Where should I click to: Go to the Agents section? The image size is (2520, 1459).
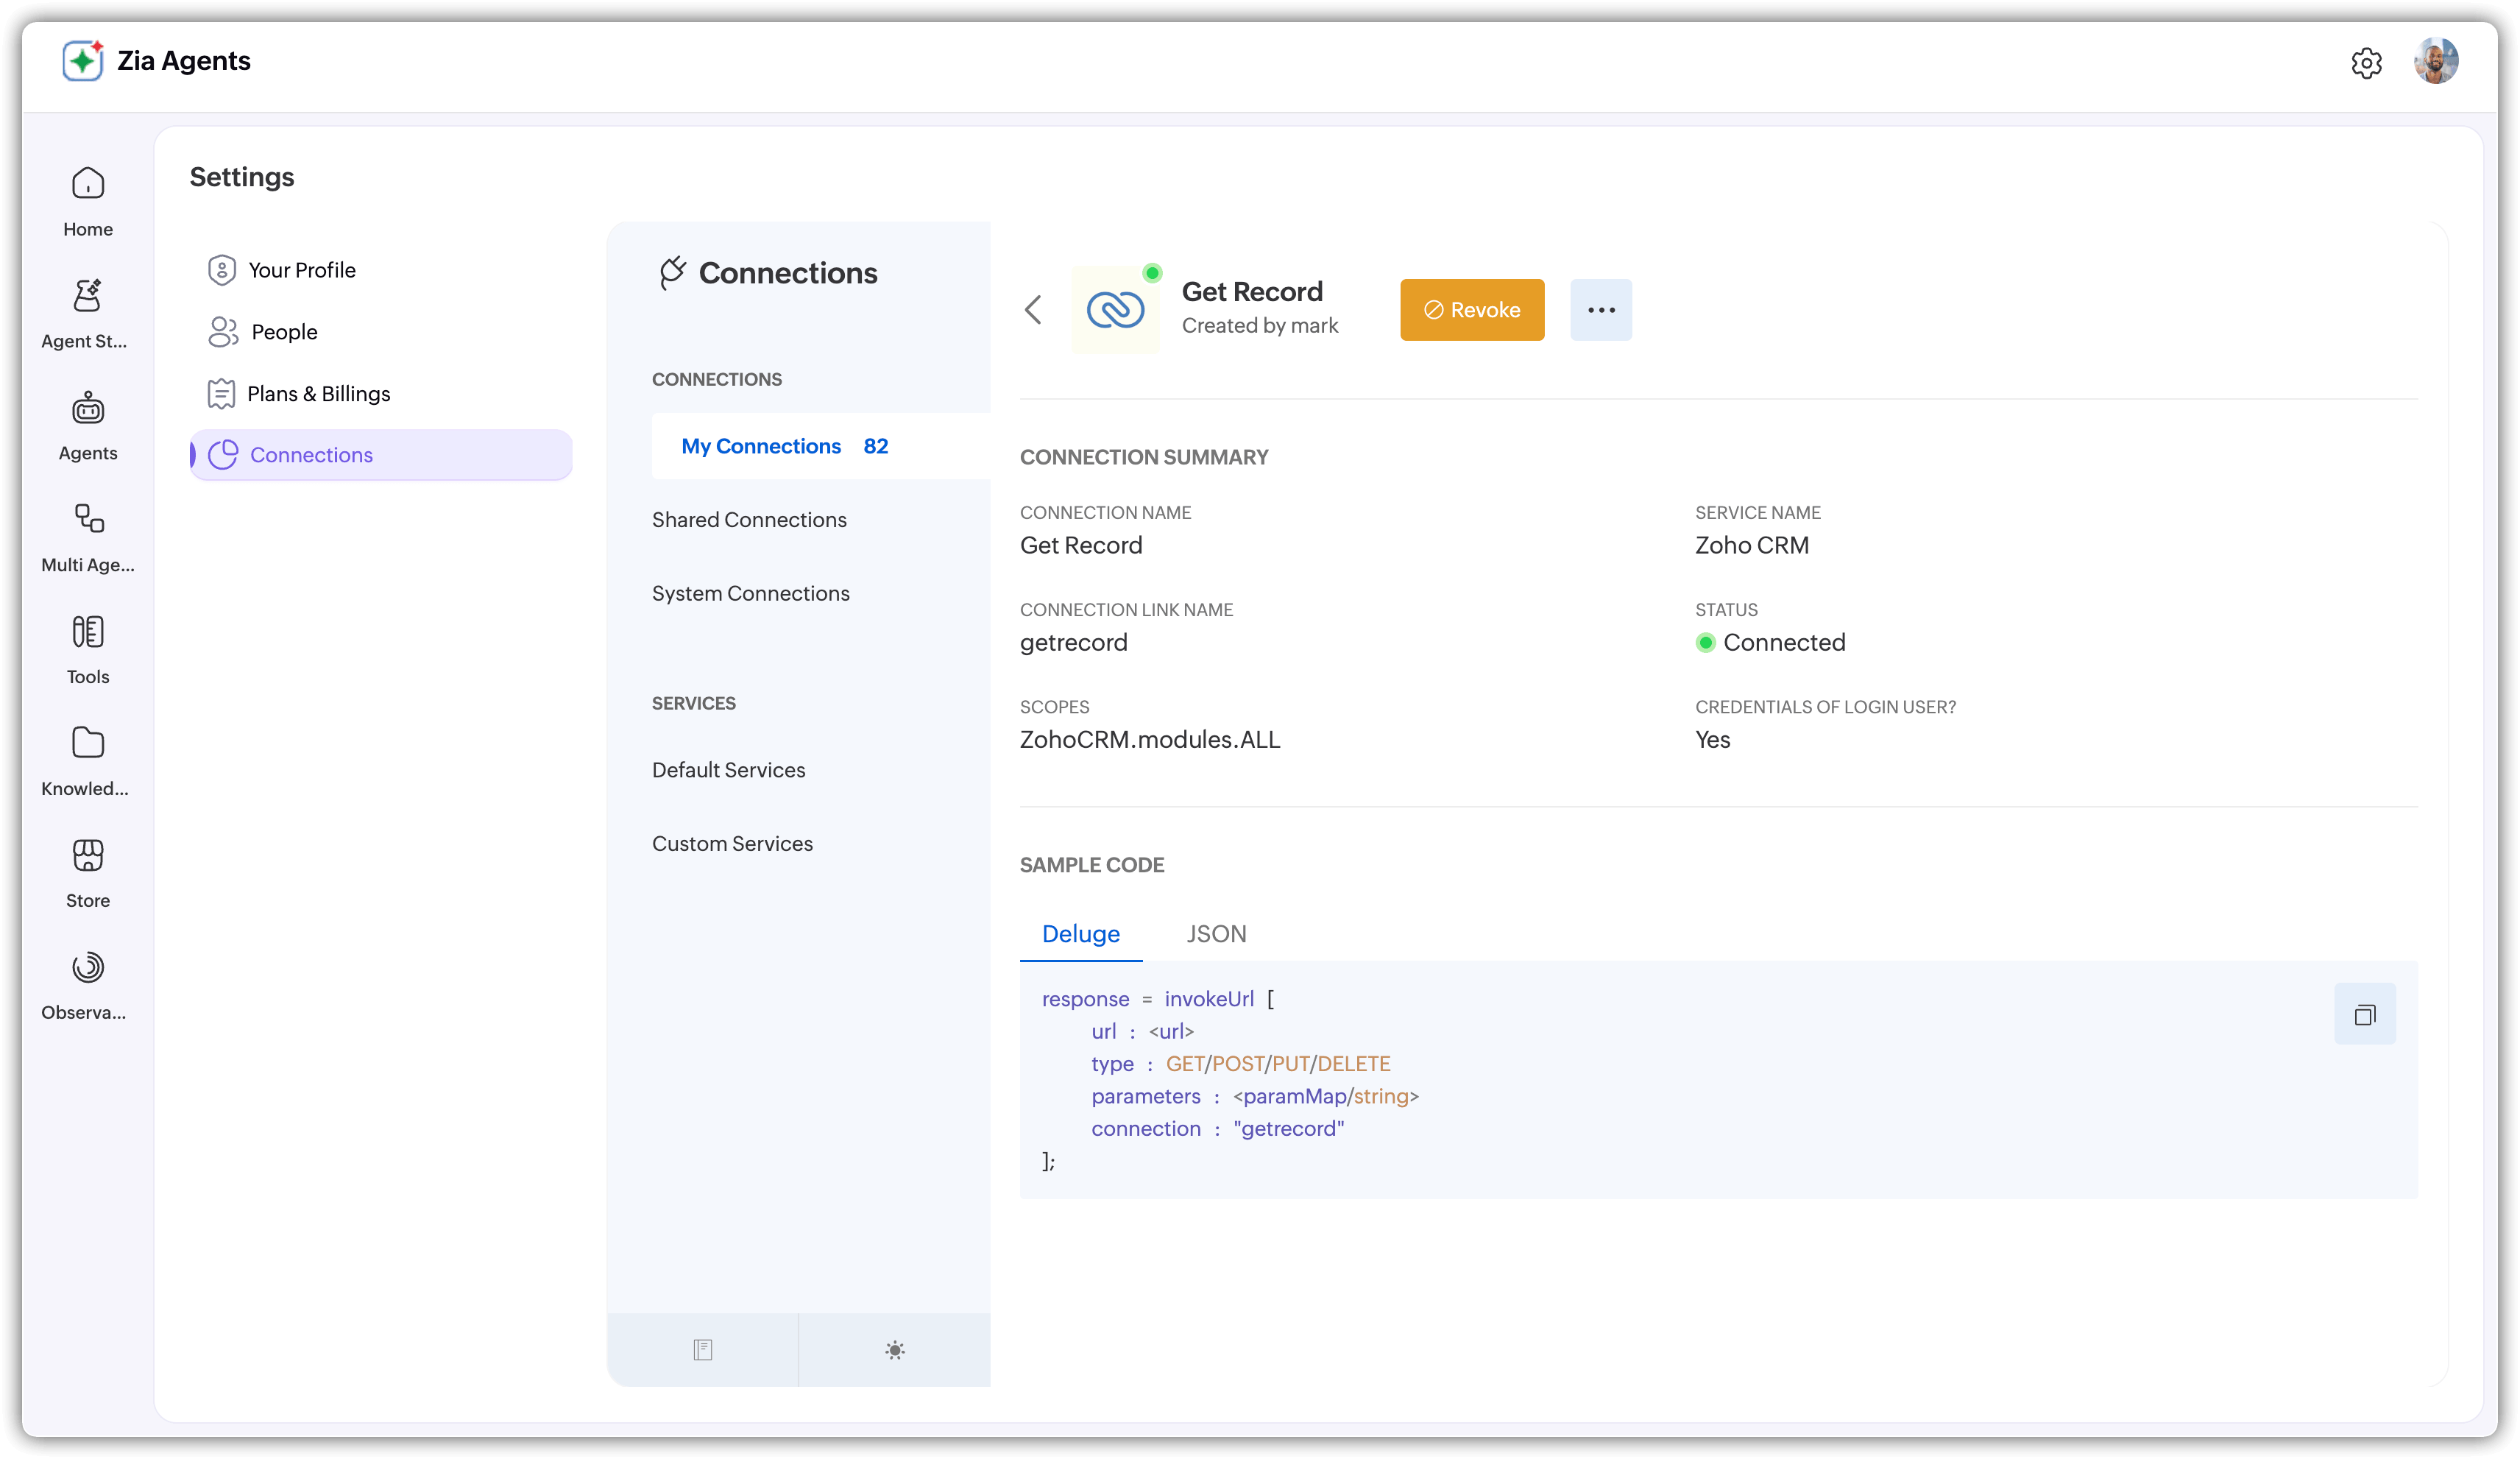[88, 424]
